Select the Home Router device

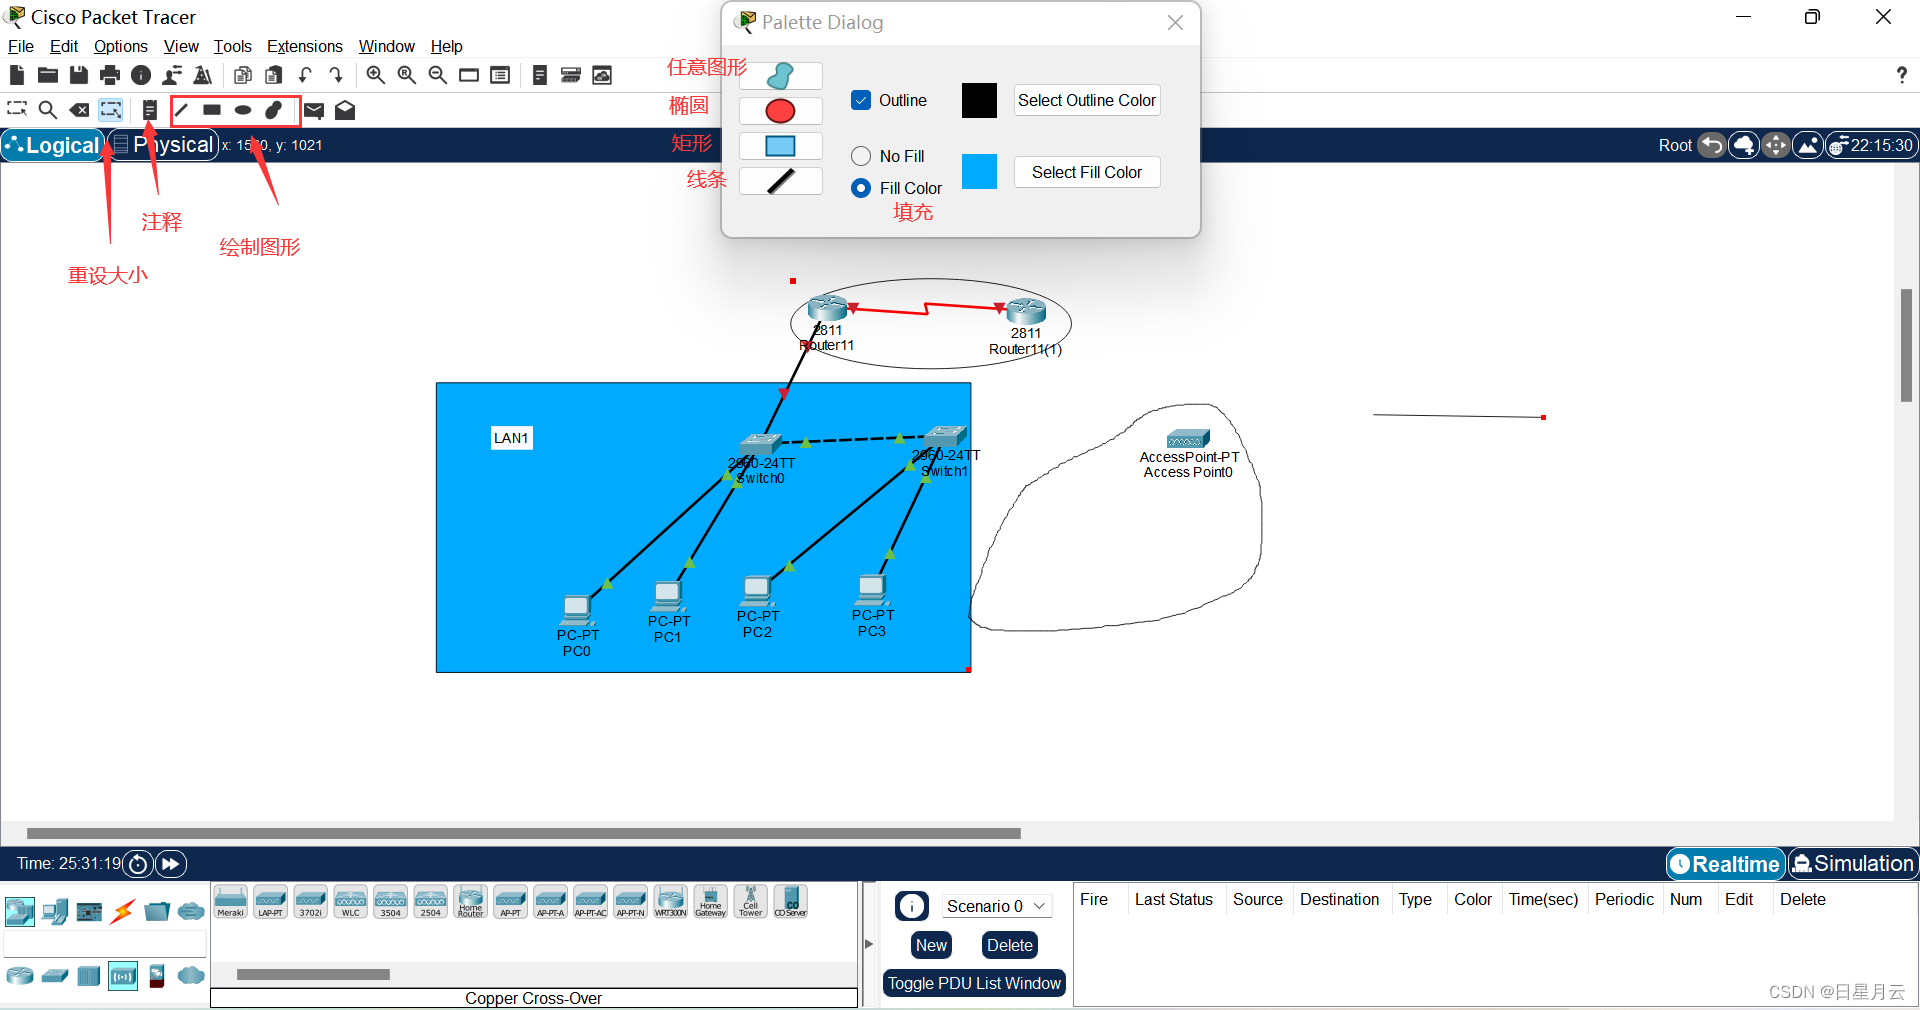click(471, 901)
